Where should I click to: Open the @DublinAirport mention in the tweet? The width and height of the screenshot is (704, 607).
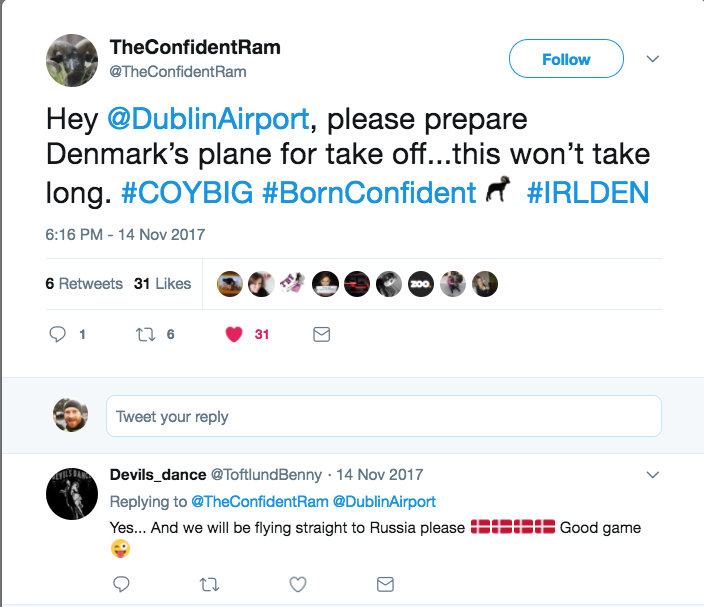[x=208, y=119]
